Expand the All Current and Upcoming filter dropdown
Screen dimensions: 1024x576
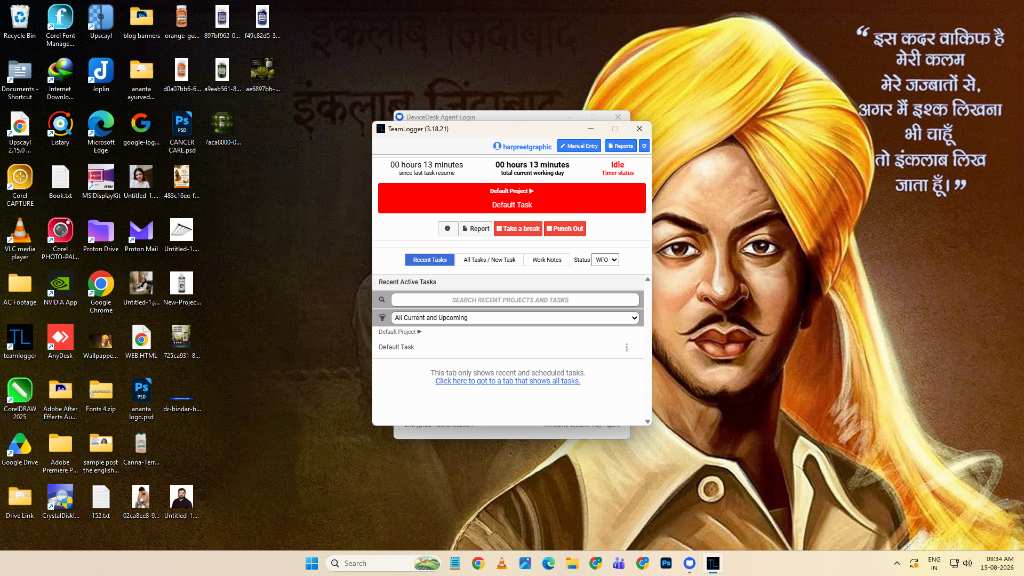tap(515, 318)
